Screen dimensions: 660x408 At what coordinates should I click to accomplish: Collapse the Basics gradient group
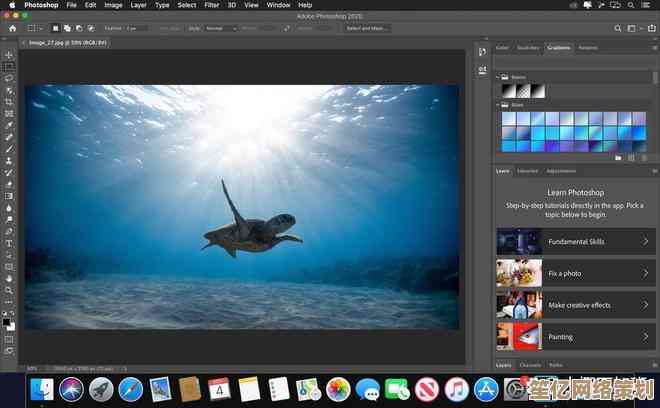[500, 77]
